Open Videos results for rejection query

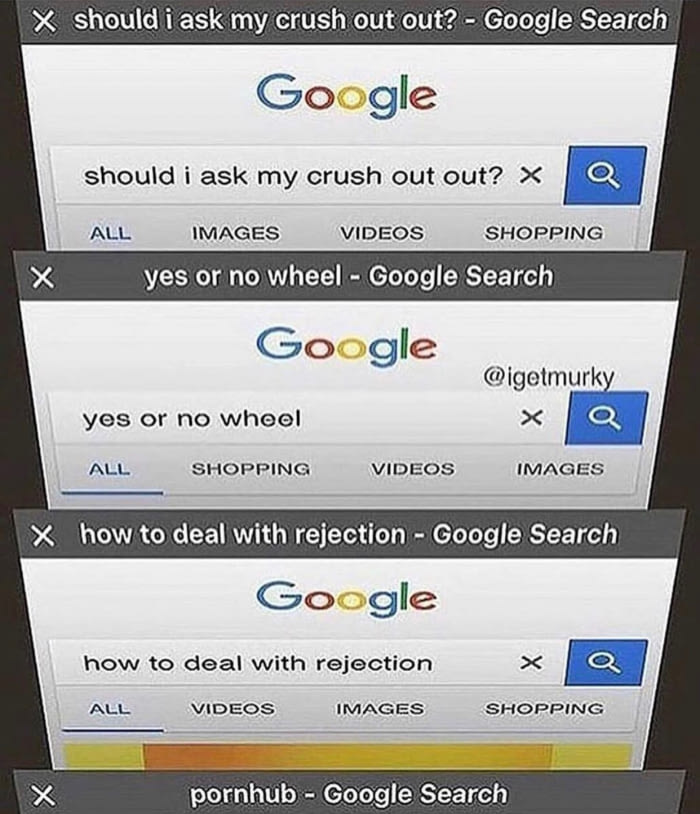[233, 709]
